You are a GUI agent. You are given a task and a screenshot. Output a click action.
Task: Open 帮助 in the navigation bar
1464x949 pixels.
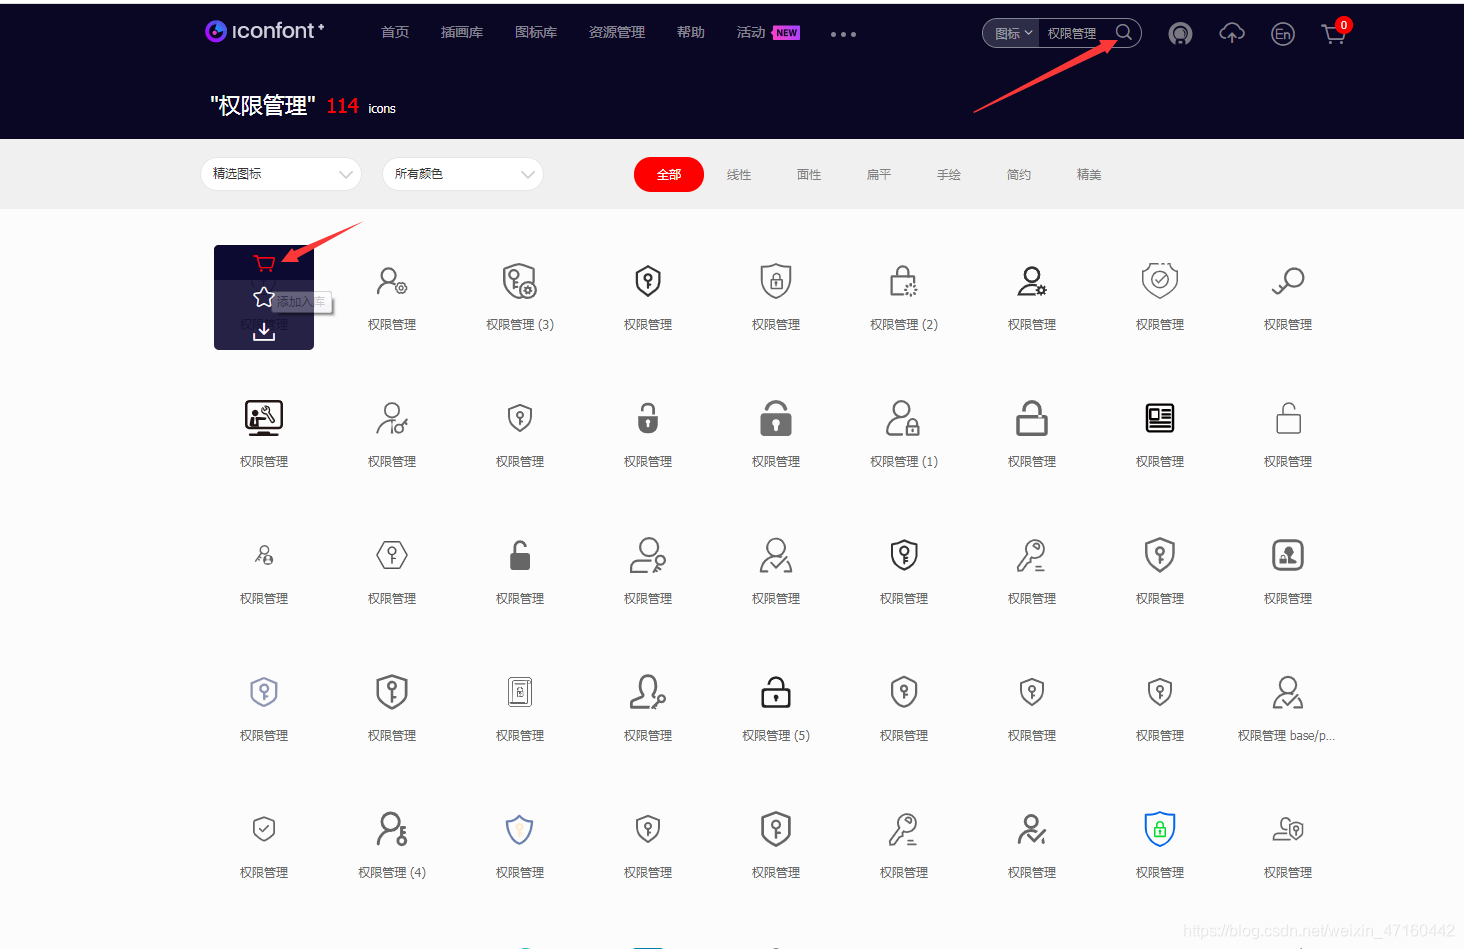tap(691, 33)
